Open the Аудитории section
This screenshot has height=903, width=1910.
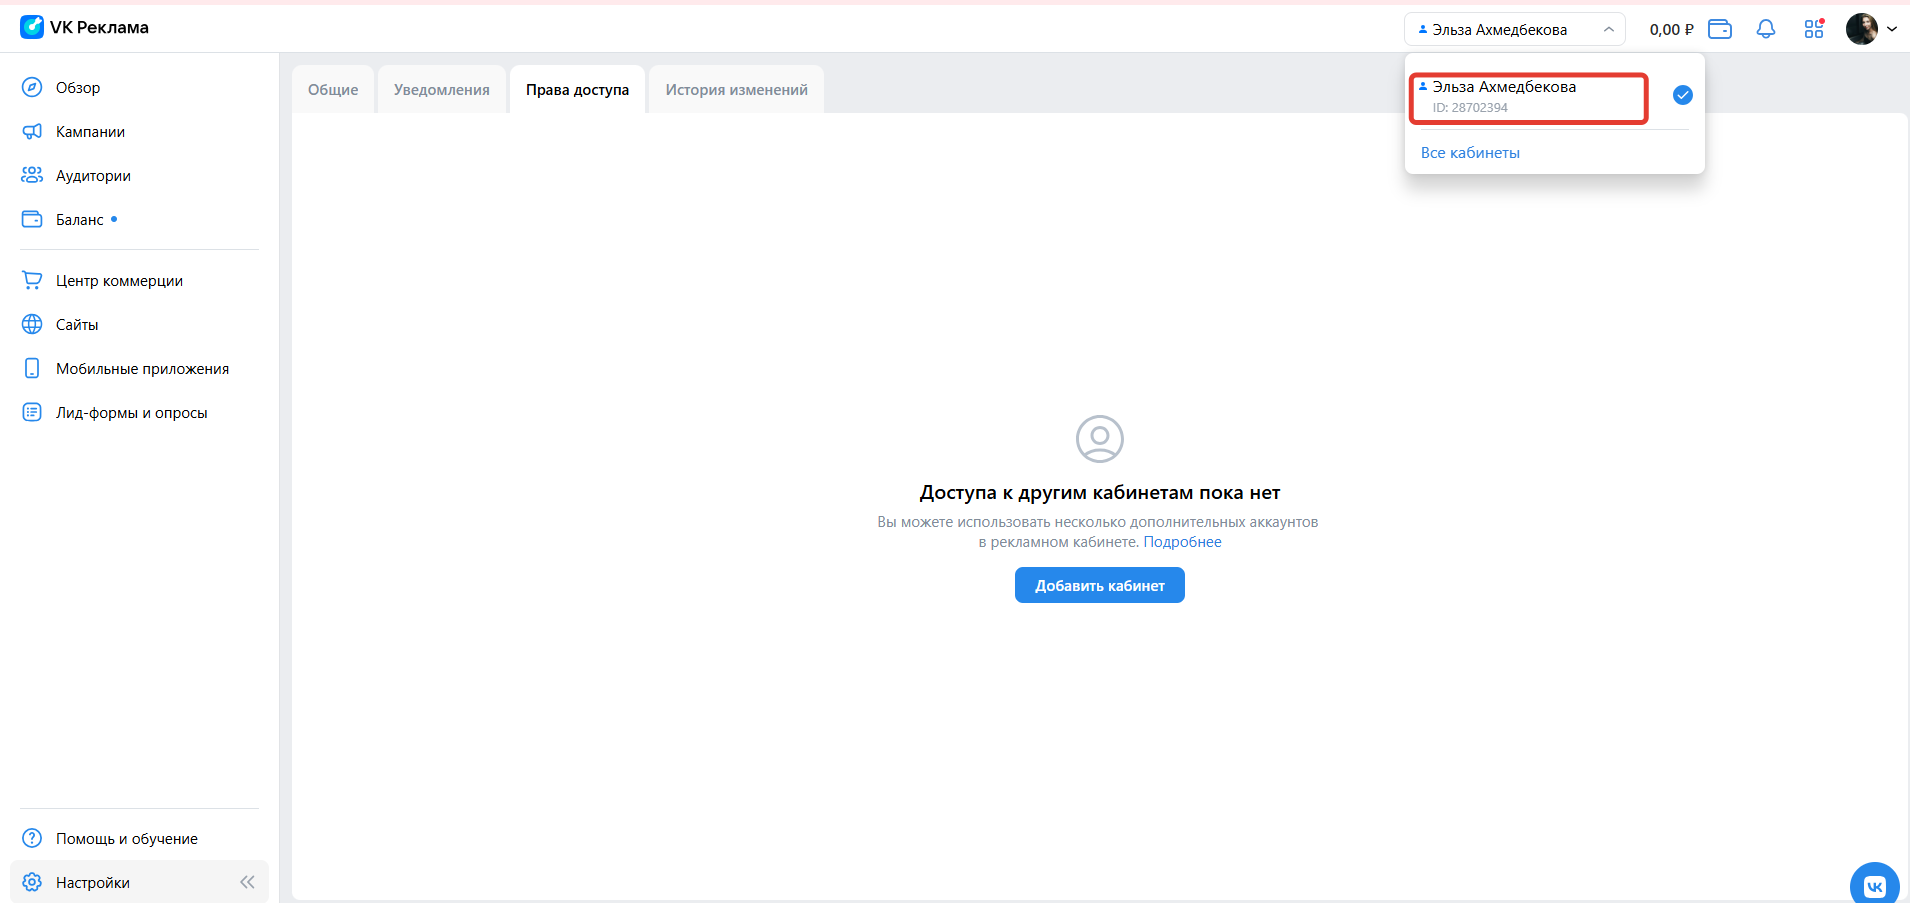pyautogui.click(x=91, y=175)
